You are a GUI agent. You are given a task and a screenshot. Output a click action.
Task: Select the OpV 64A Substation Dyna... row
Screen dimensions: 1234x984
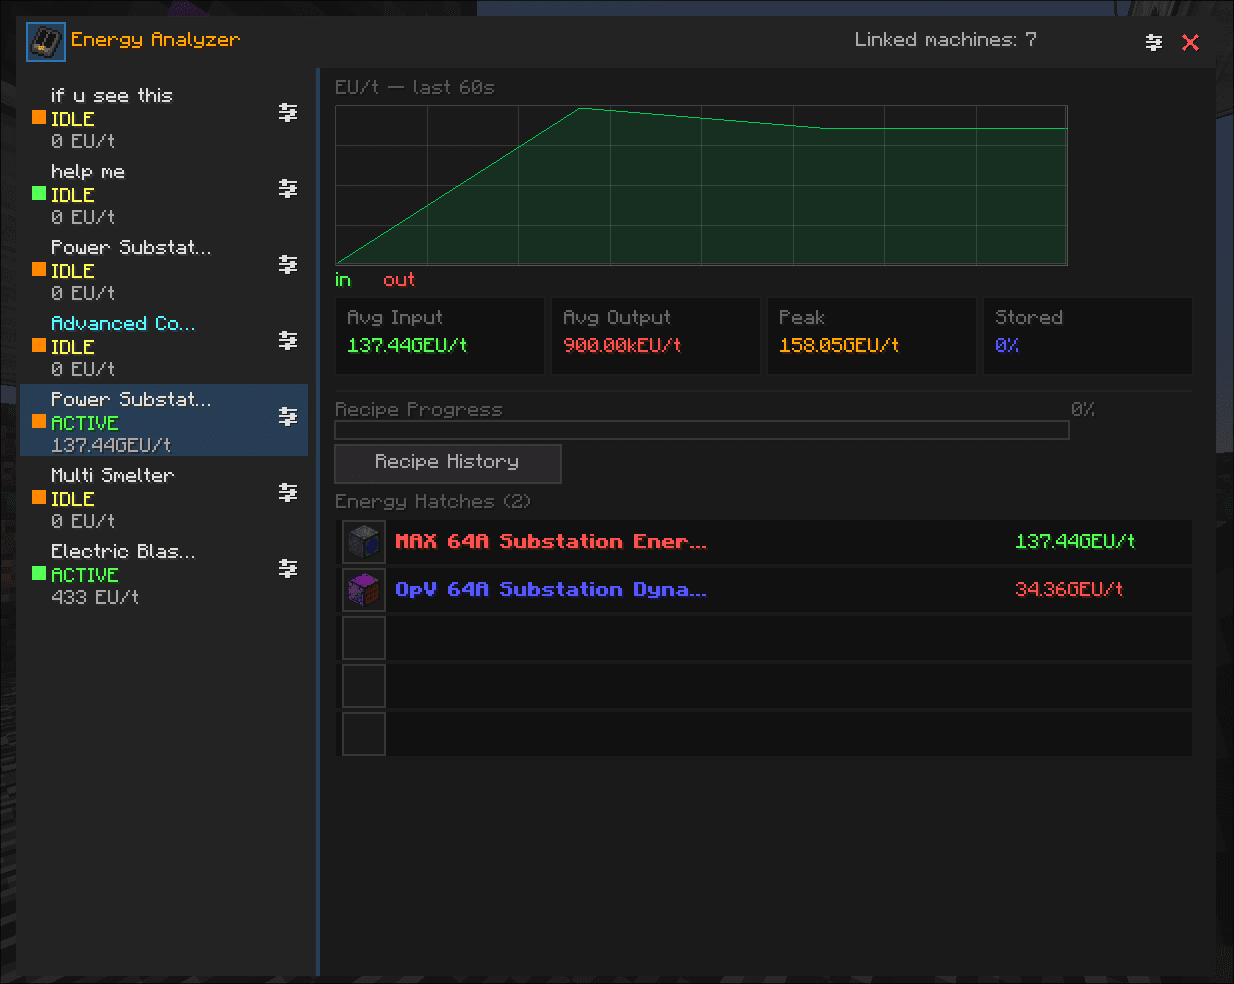click(x=765, y=590)
